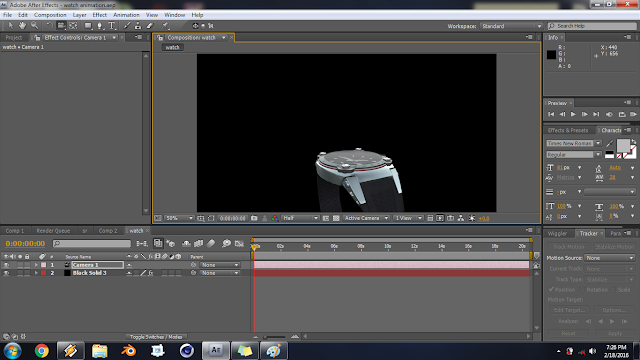Open the Half resolution dropdown
The height and width of the screenshot is (360, 640).
pos(300,218)
